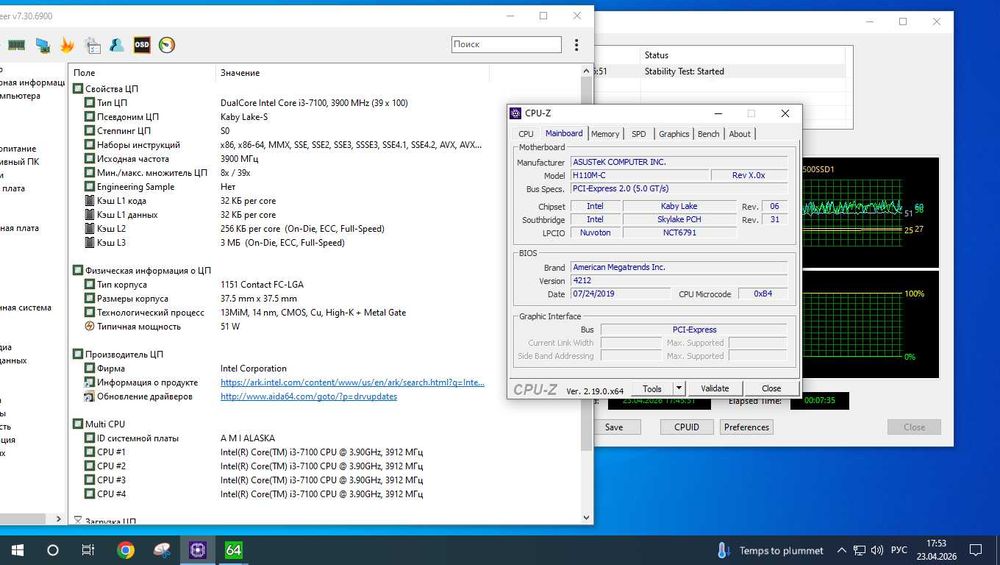
Task: Click the Кэш L1 кода chip icon
Action: coord(90,201)
